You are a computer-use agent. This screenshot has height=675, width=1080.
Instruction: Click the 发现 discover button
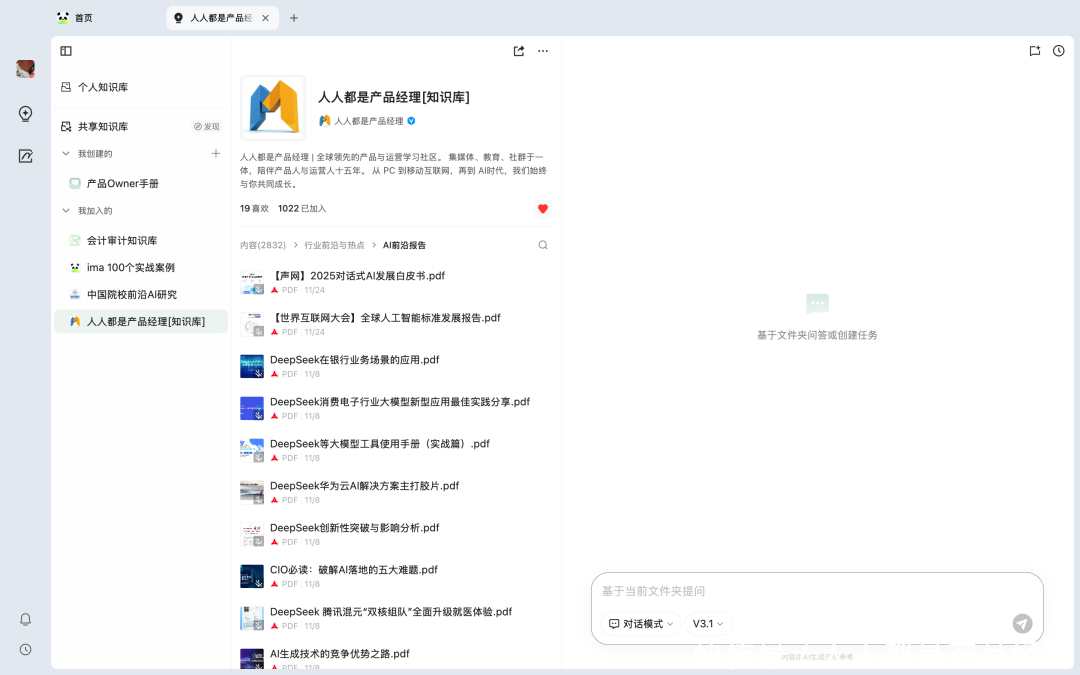206,127
